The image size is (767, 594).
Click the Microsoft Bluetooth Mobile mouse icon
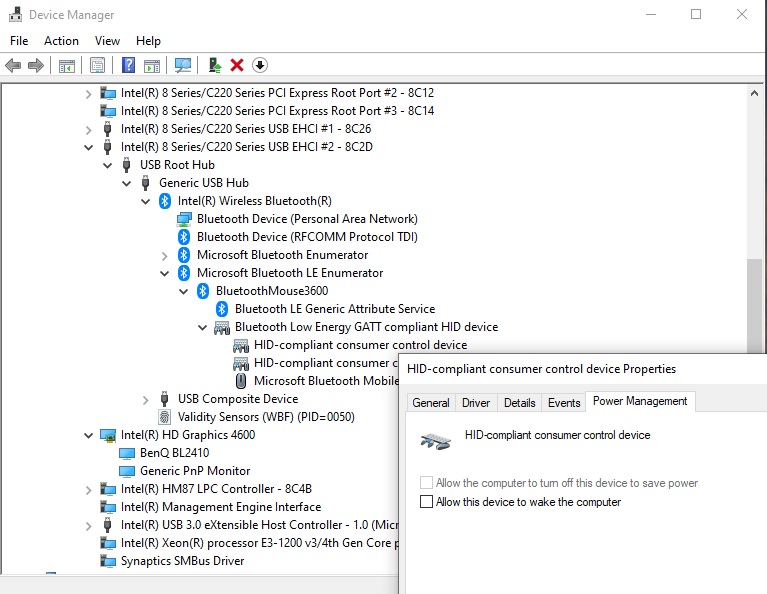click(x=241, y=381)
